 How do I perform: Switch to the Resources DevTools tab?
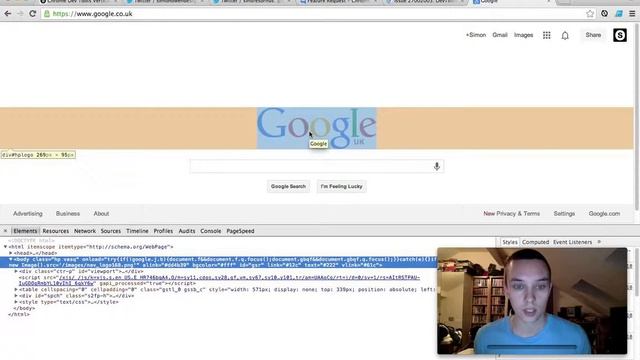coord(56,231)
